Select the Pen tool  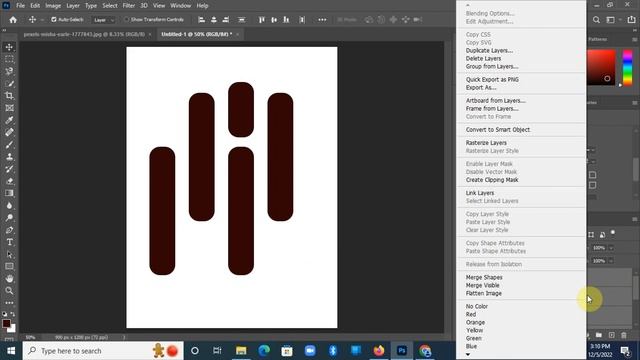tap(9, 230)
